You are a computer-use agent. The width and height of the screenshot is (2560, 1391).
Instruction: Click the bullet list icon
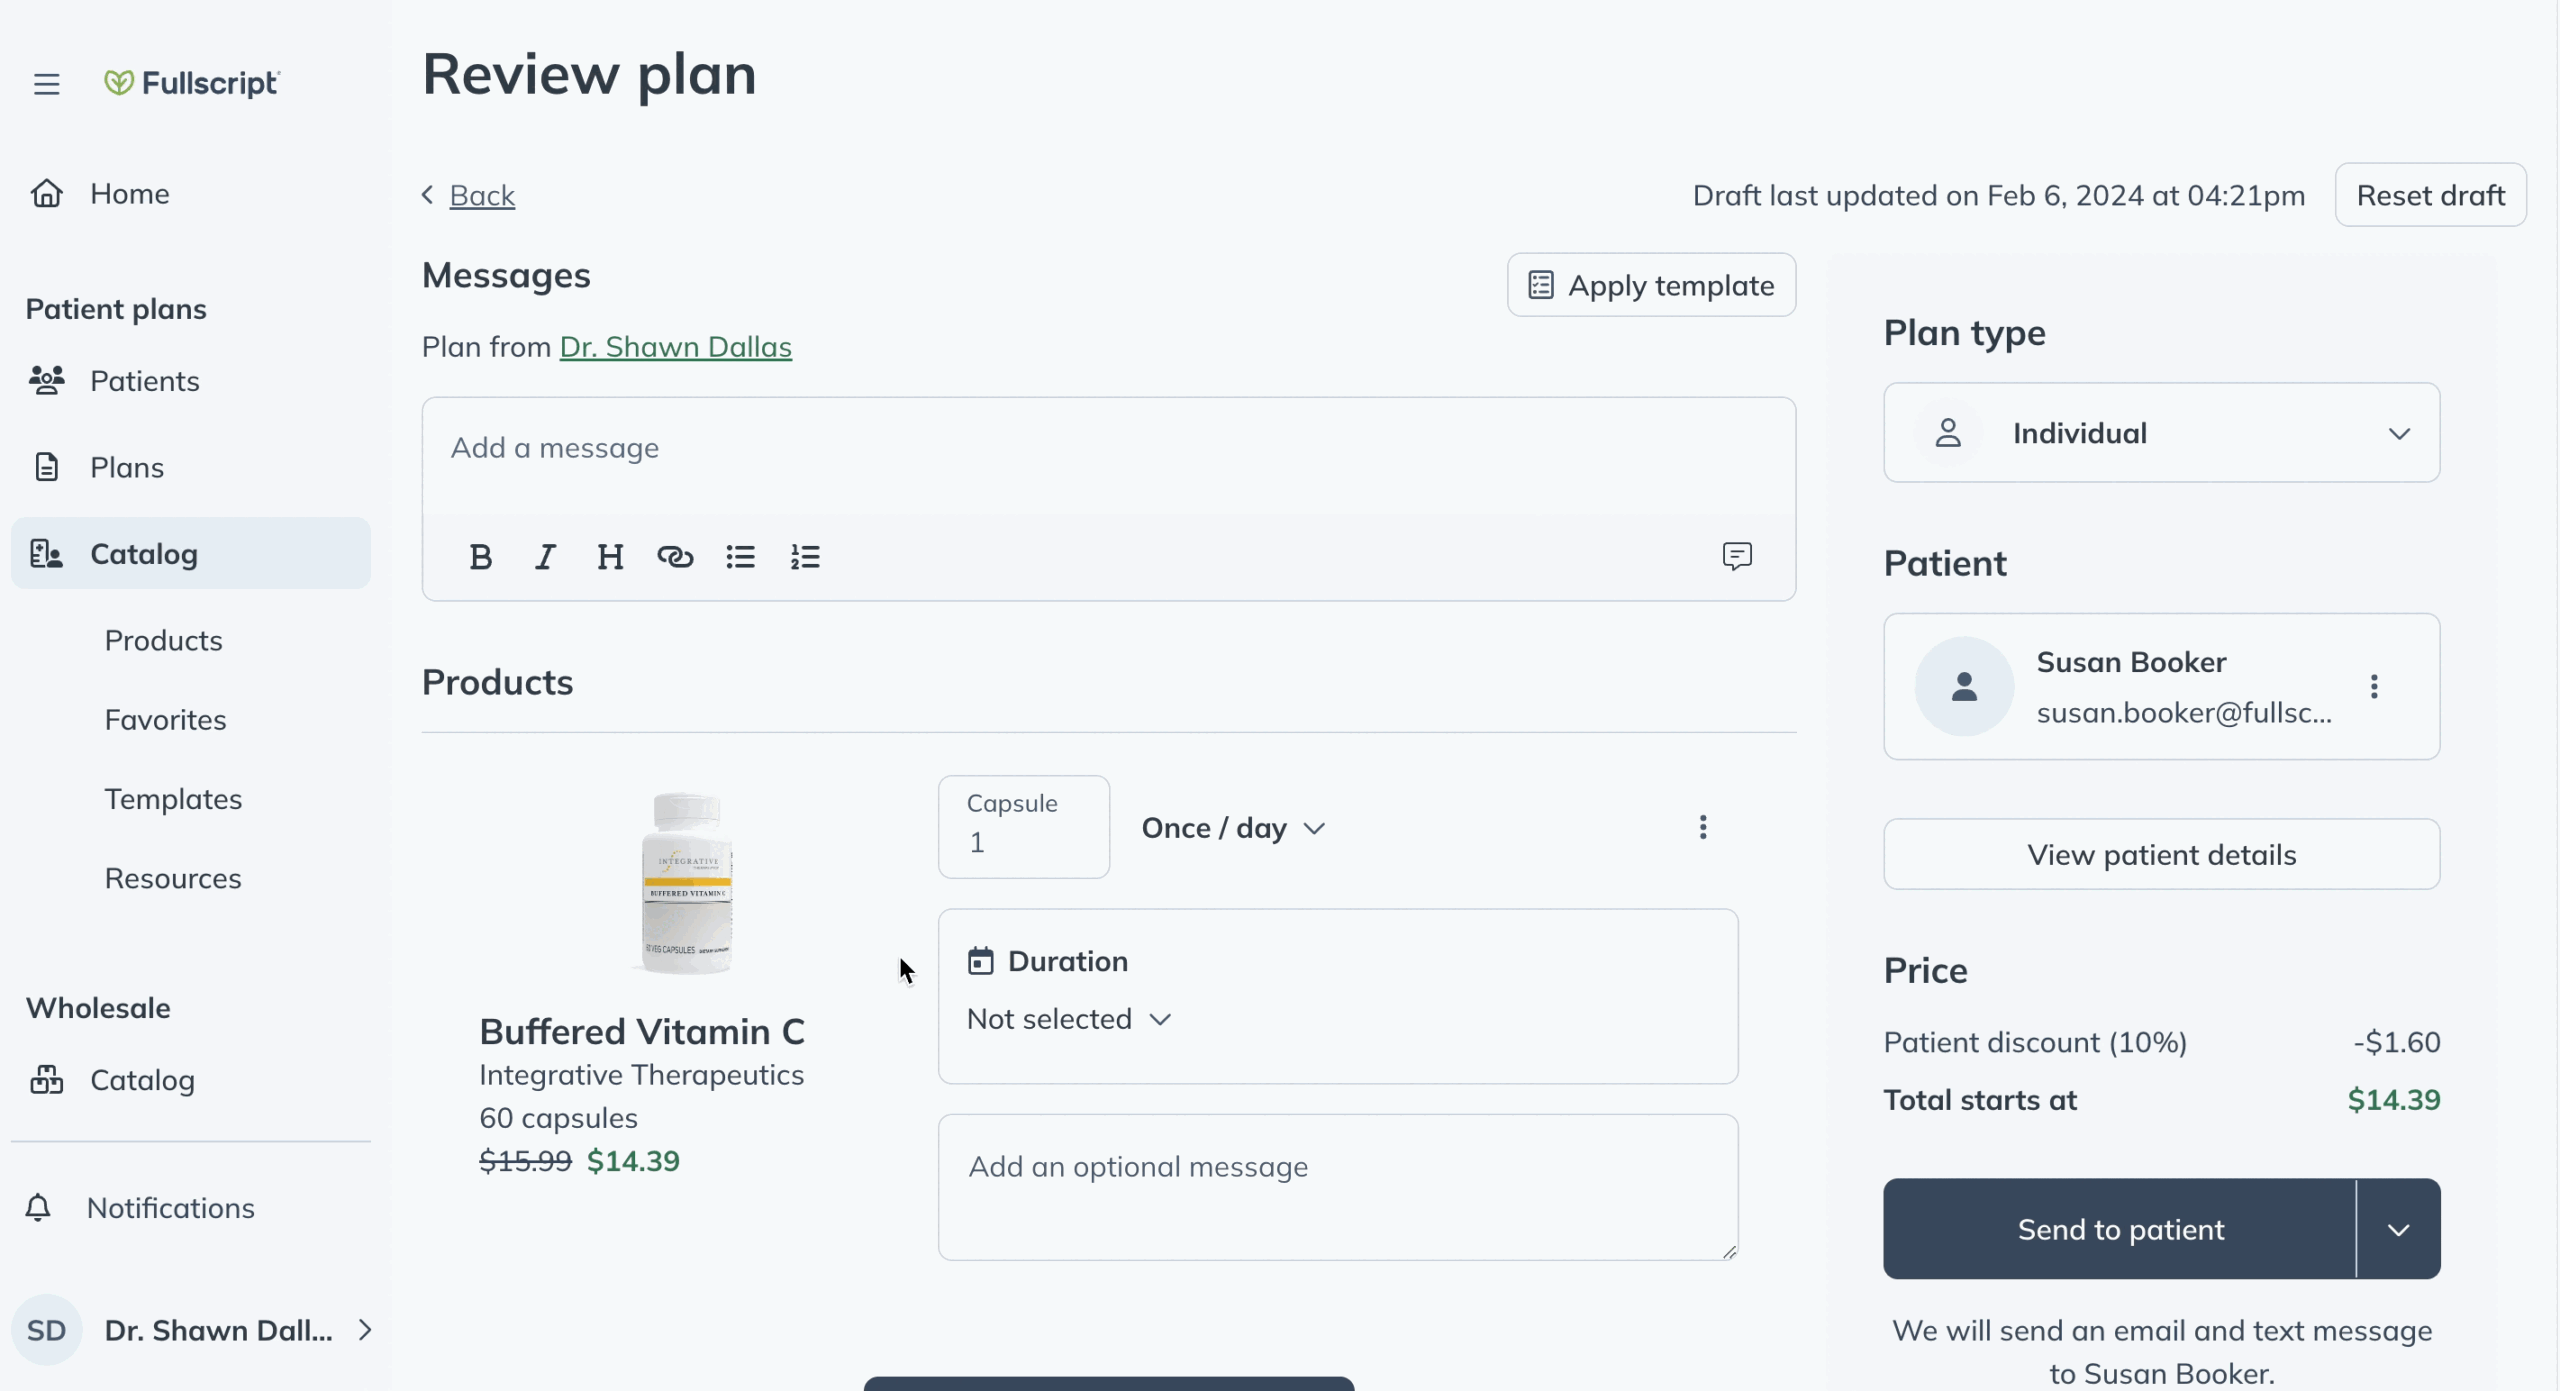[740, 557]
